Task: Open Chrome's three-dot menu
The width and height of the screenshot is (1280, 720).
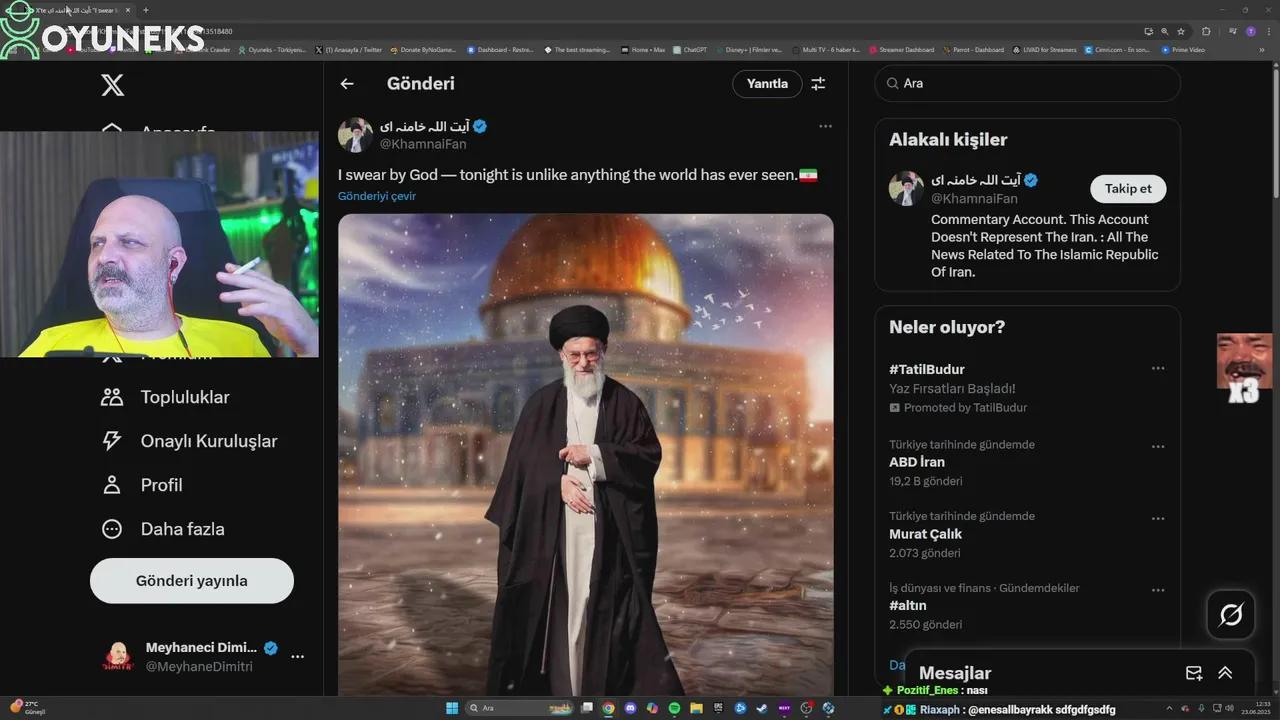Action: pyautogui.click(x=1269, y=31)
